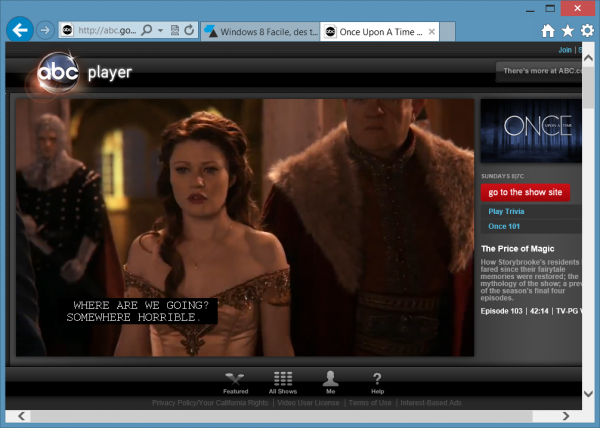Open the Video User License link
This screenshot has width=600, height=428.
coord(308,403)
